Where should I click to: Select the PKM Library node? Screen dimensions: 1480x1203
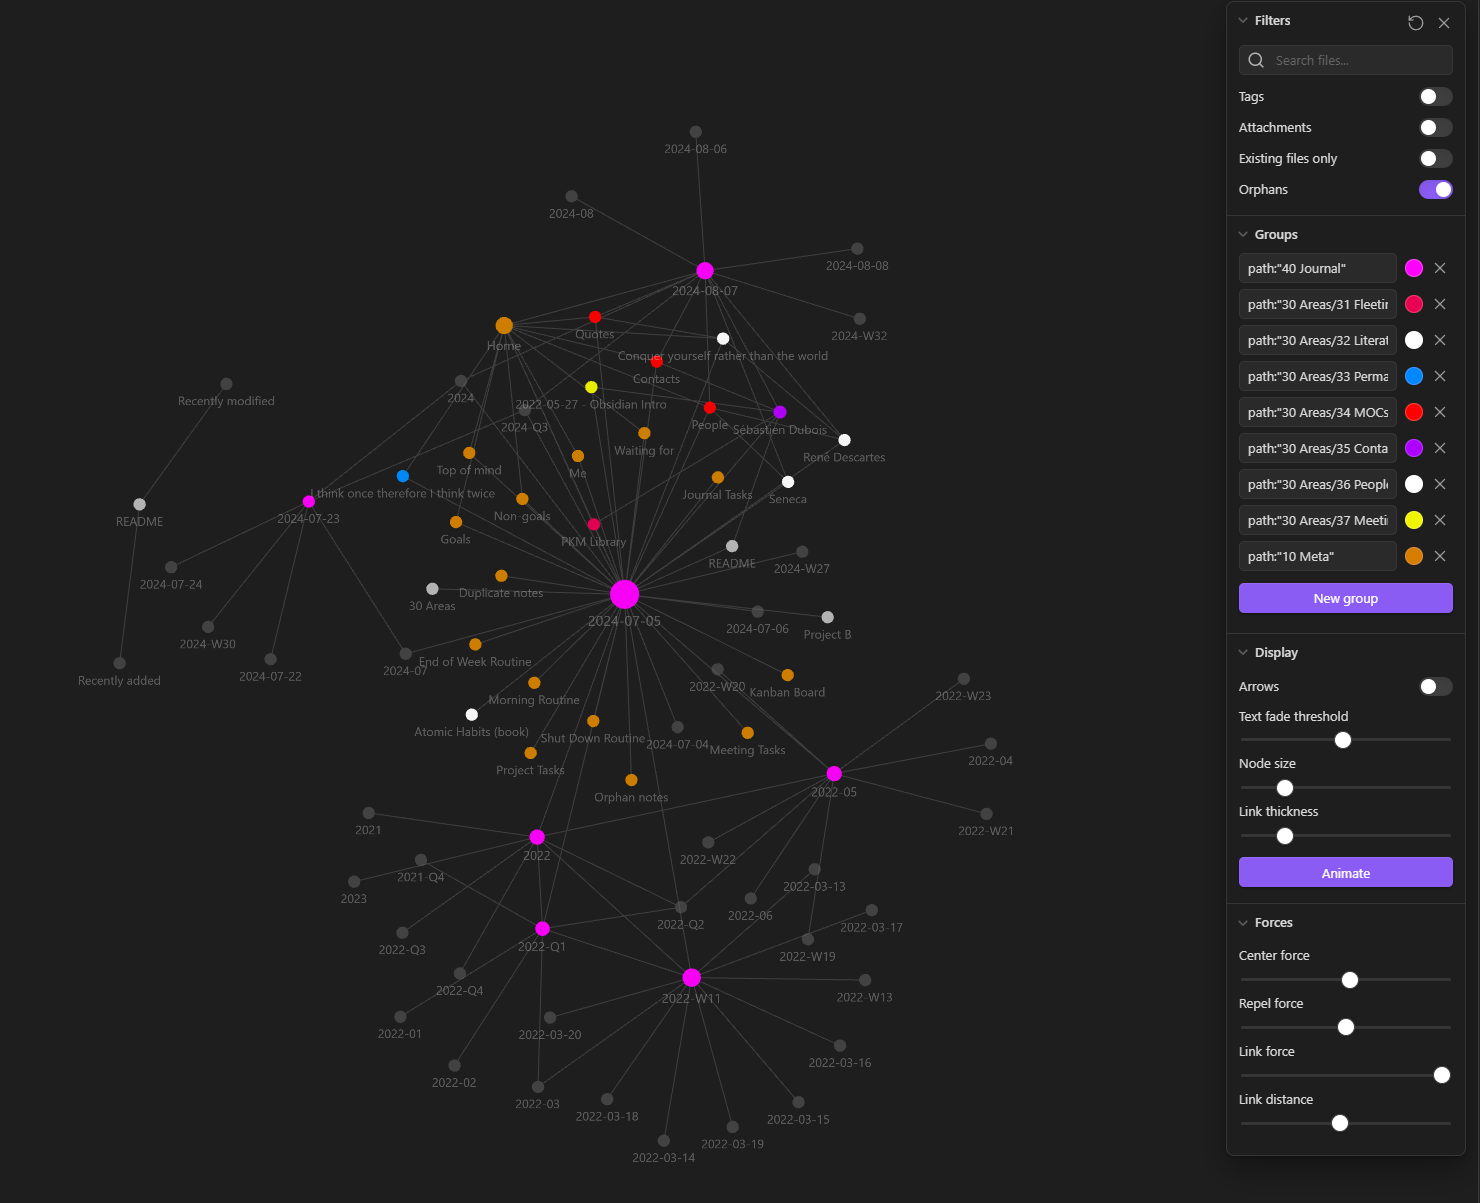[594, 524]
